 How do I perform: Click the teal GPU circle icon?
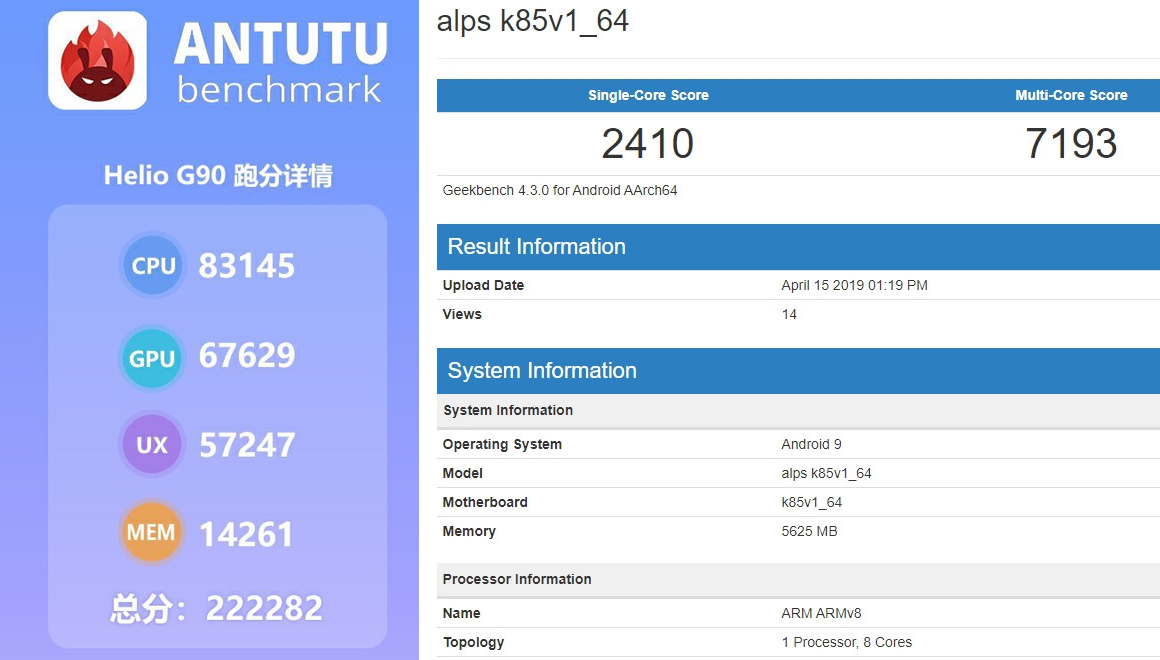point(152,358)
